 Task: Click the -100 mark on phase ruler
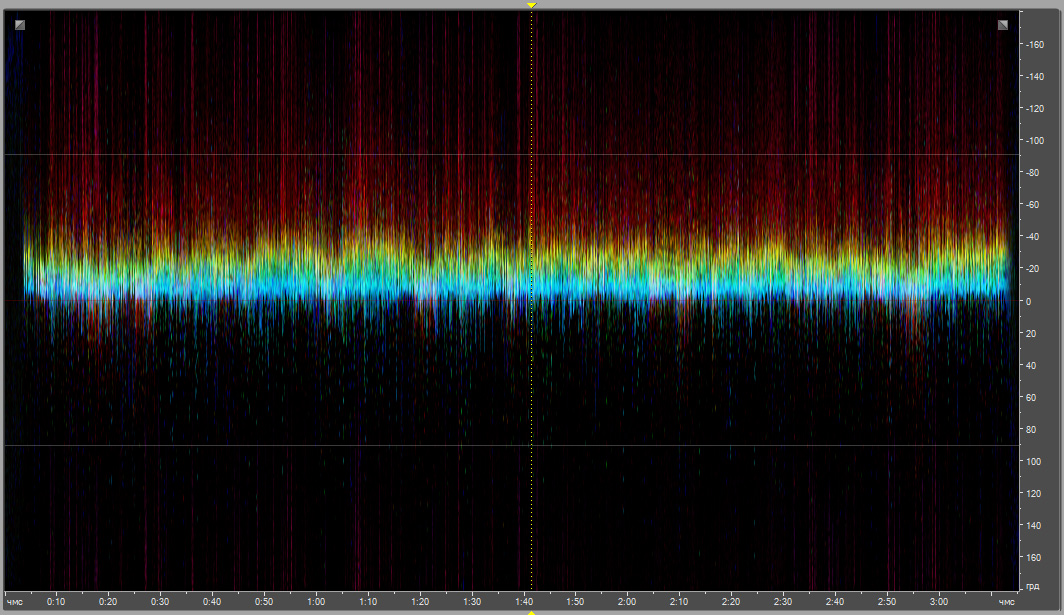(1033, 140)
